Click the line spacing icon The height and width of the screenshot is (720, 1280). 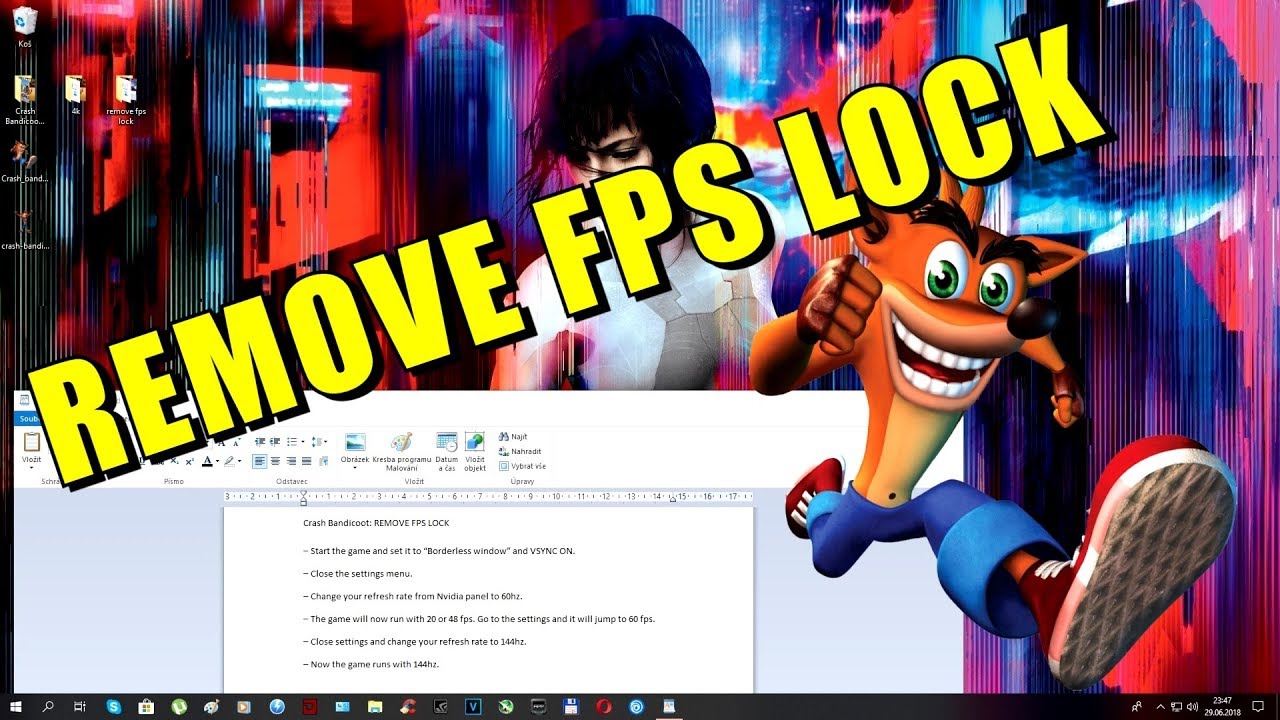316,441
